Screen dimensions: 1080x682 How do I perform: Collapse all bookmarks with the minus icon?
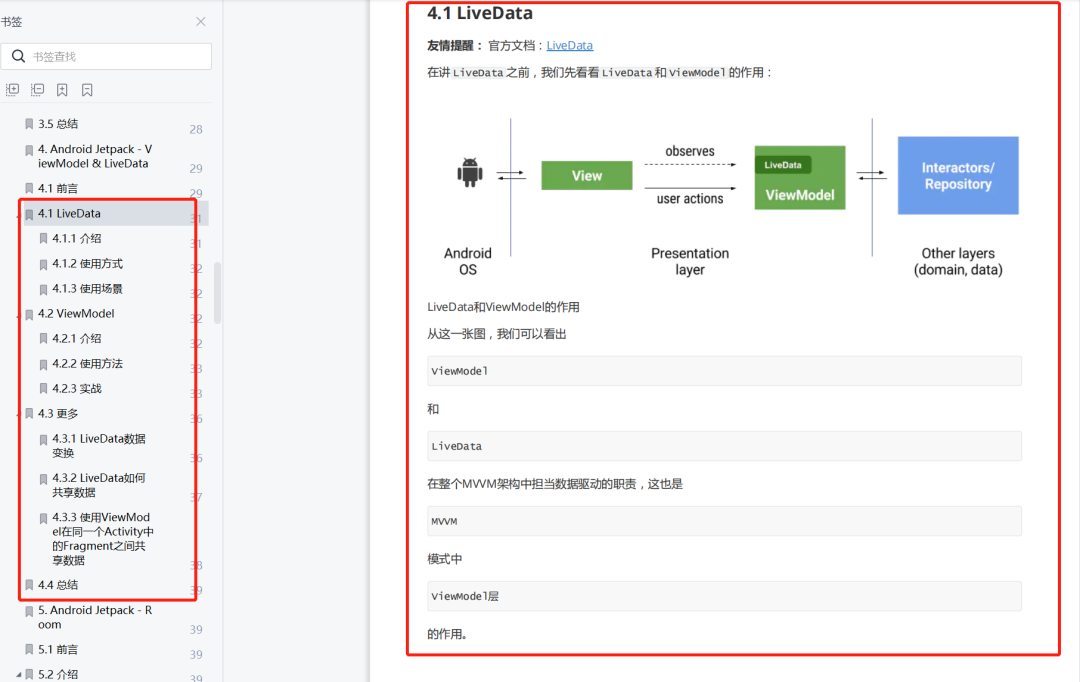coord(37,90)
